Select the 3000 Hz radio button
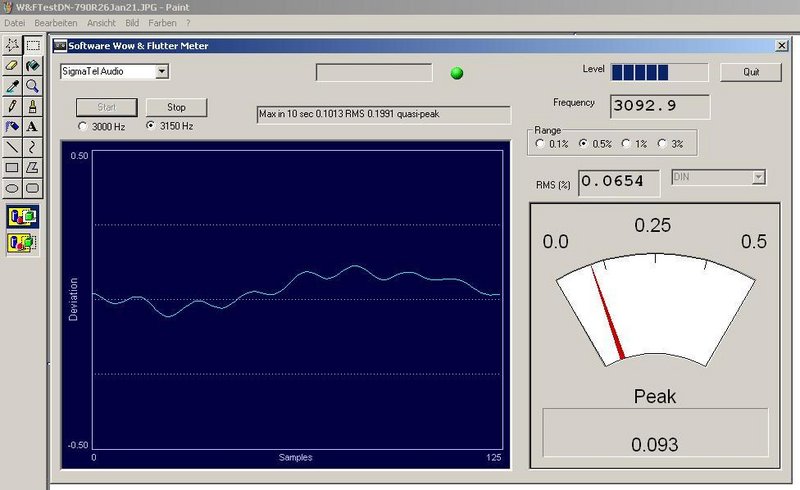 click(x=83, y=126)
